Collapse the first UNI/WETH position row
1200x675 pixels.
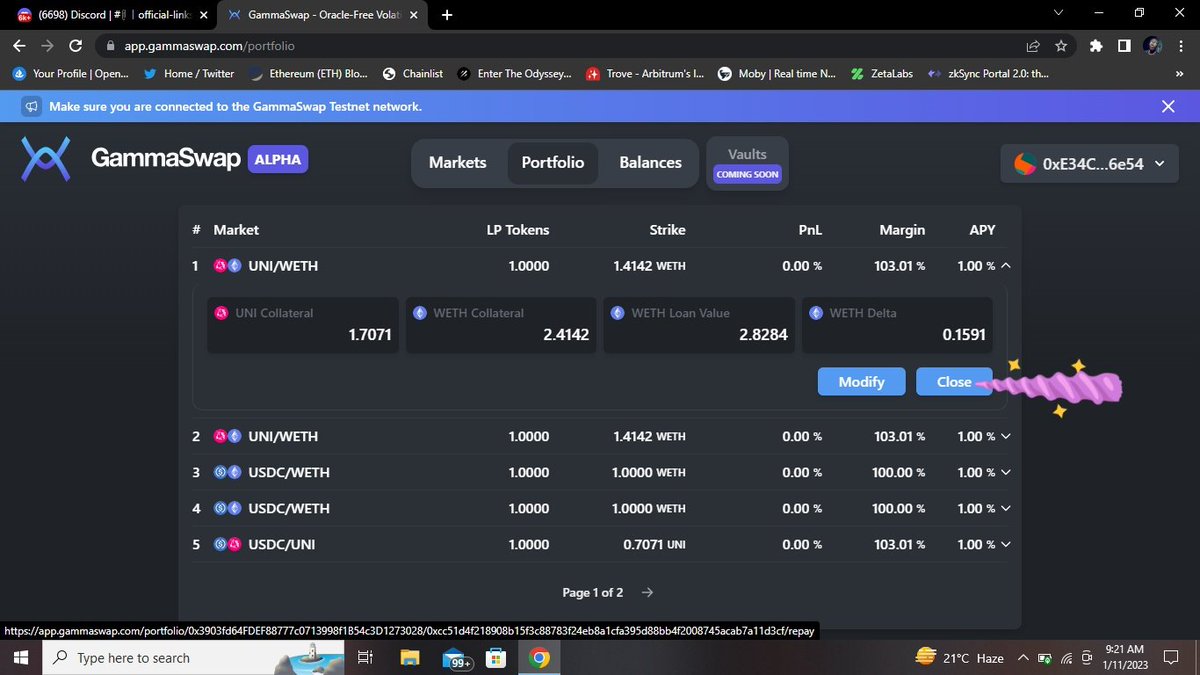click(1005, 266)
